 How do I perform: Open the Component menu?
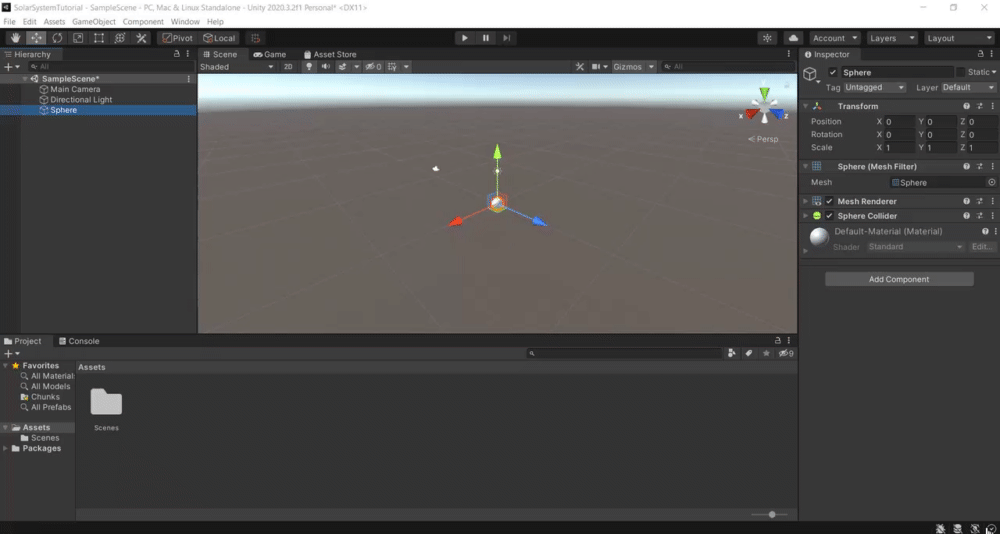143,22
